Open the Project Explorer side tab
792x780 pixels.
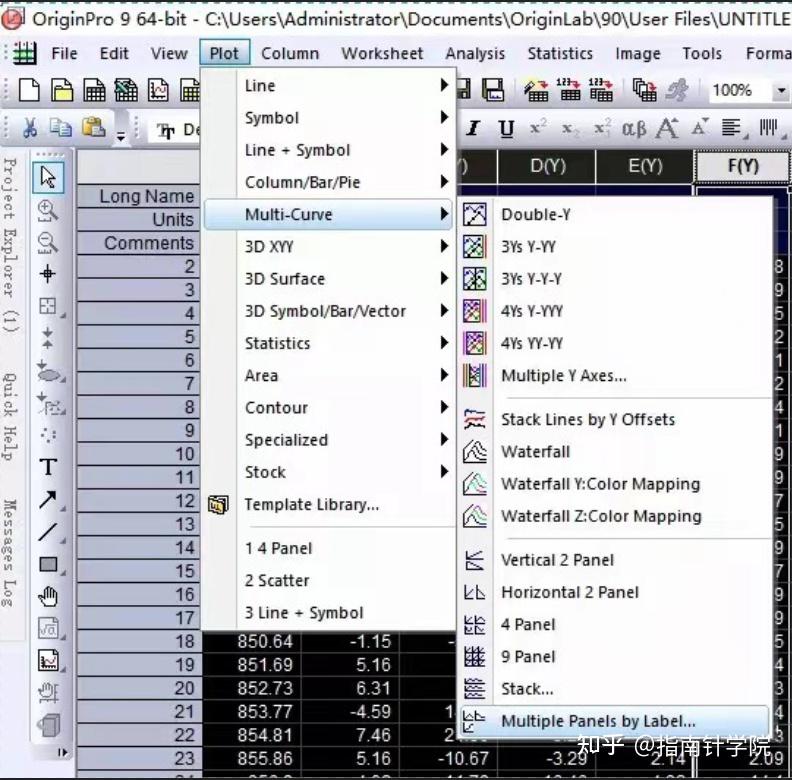click(11, 245)
